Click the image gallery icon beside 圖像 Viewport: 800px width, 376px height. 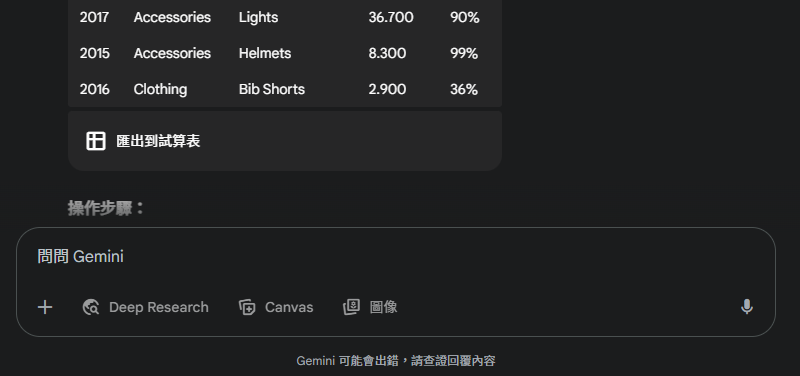tap(351, 307)
